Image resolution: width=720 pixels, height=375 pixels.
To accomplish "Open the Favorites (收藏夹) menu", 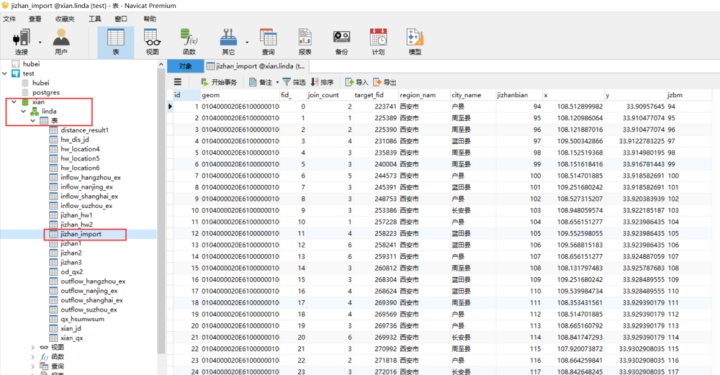I will (x=65, y=19).
